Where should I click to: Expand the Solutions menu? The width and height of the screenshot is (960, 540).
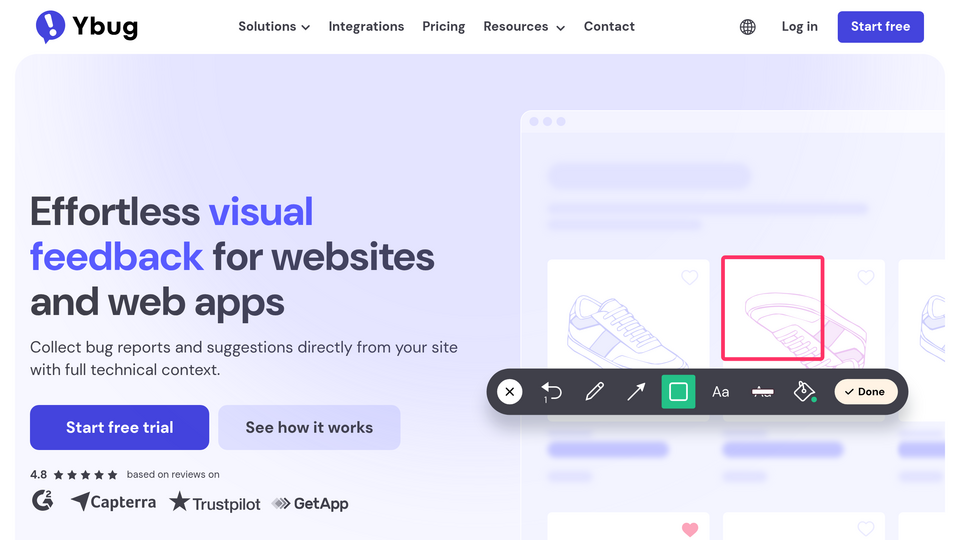point(274,27)
